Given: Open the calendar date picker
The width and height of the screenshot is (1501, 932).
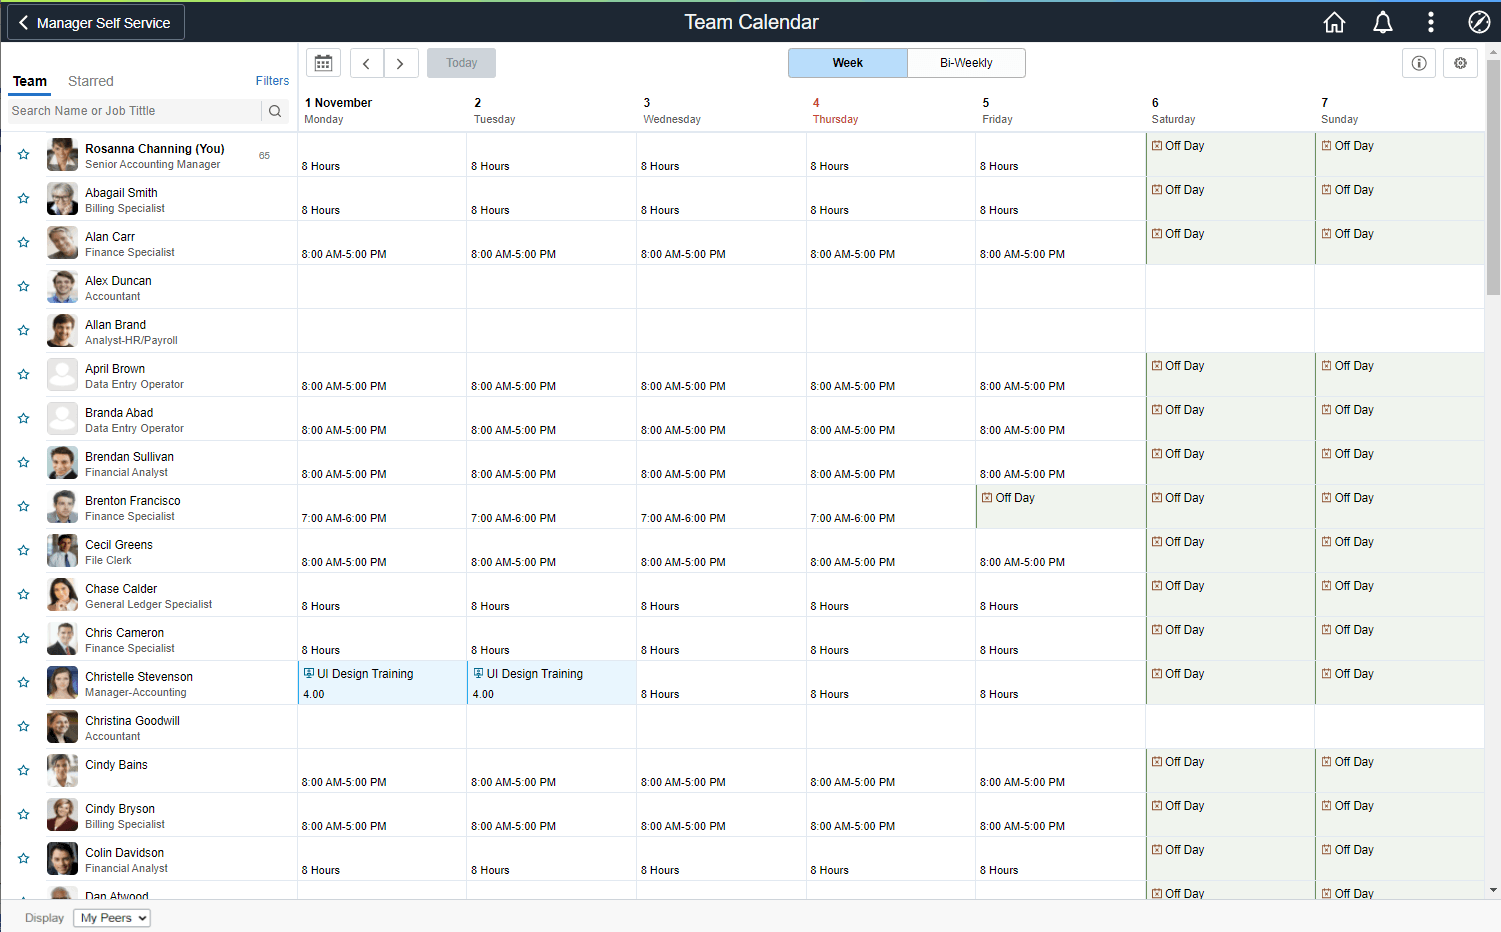Looking at the screenshot, I should click(x=323, y=62).
